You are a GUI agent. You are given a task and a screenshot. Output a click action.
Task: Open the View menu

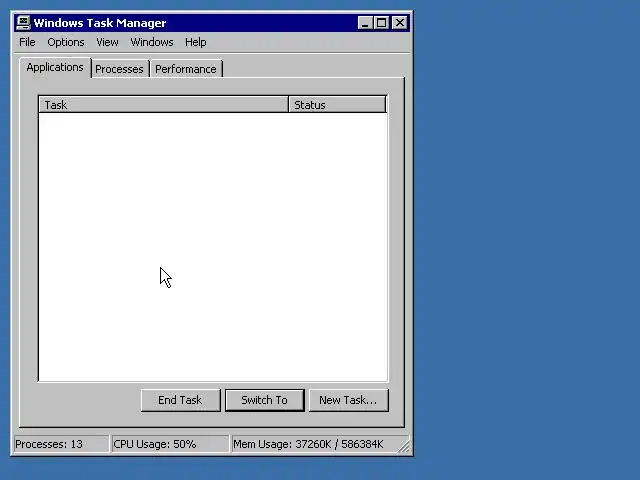[x=107, y=42]
